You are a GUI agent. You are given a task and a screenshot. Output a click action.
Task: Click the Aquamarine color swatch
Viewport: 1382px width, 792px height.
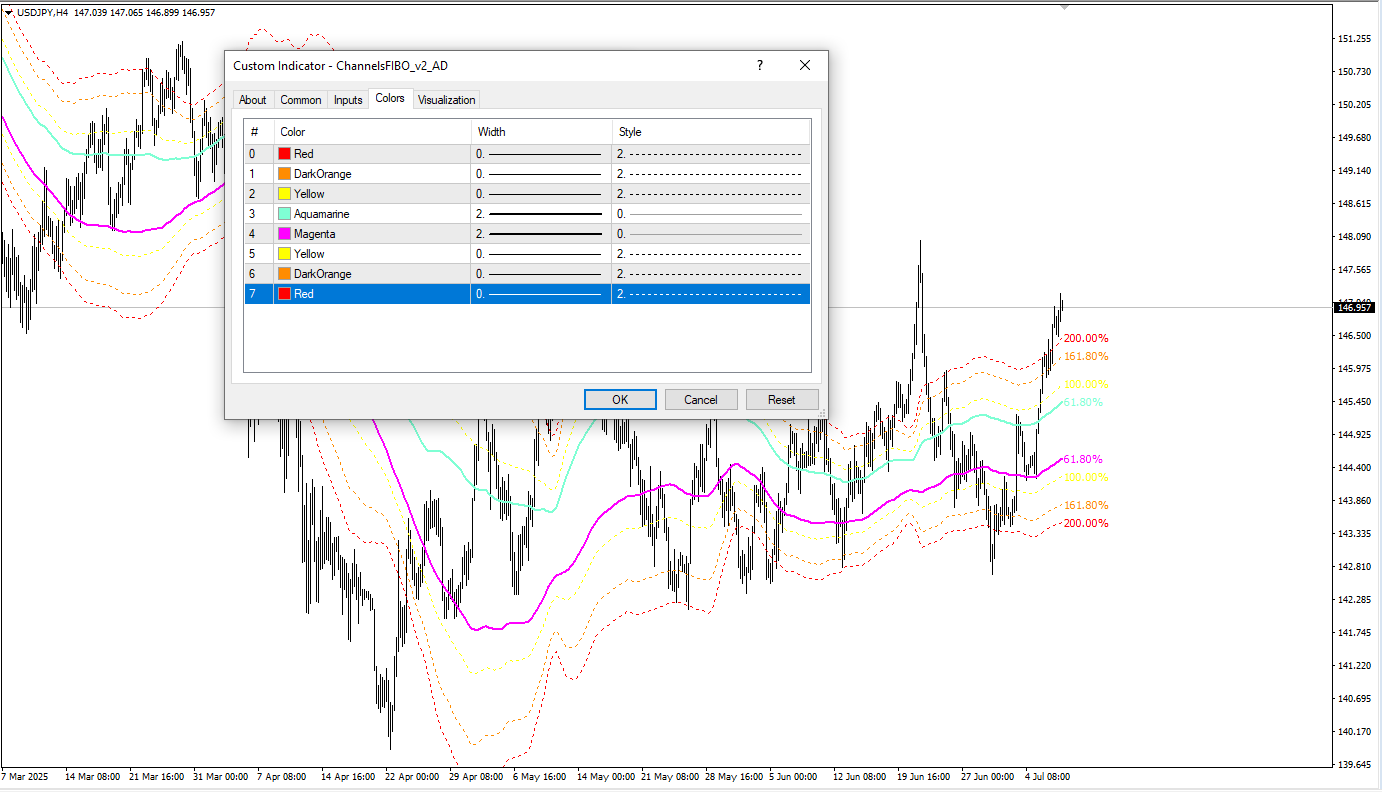click(x=285, y=214)
